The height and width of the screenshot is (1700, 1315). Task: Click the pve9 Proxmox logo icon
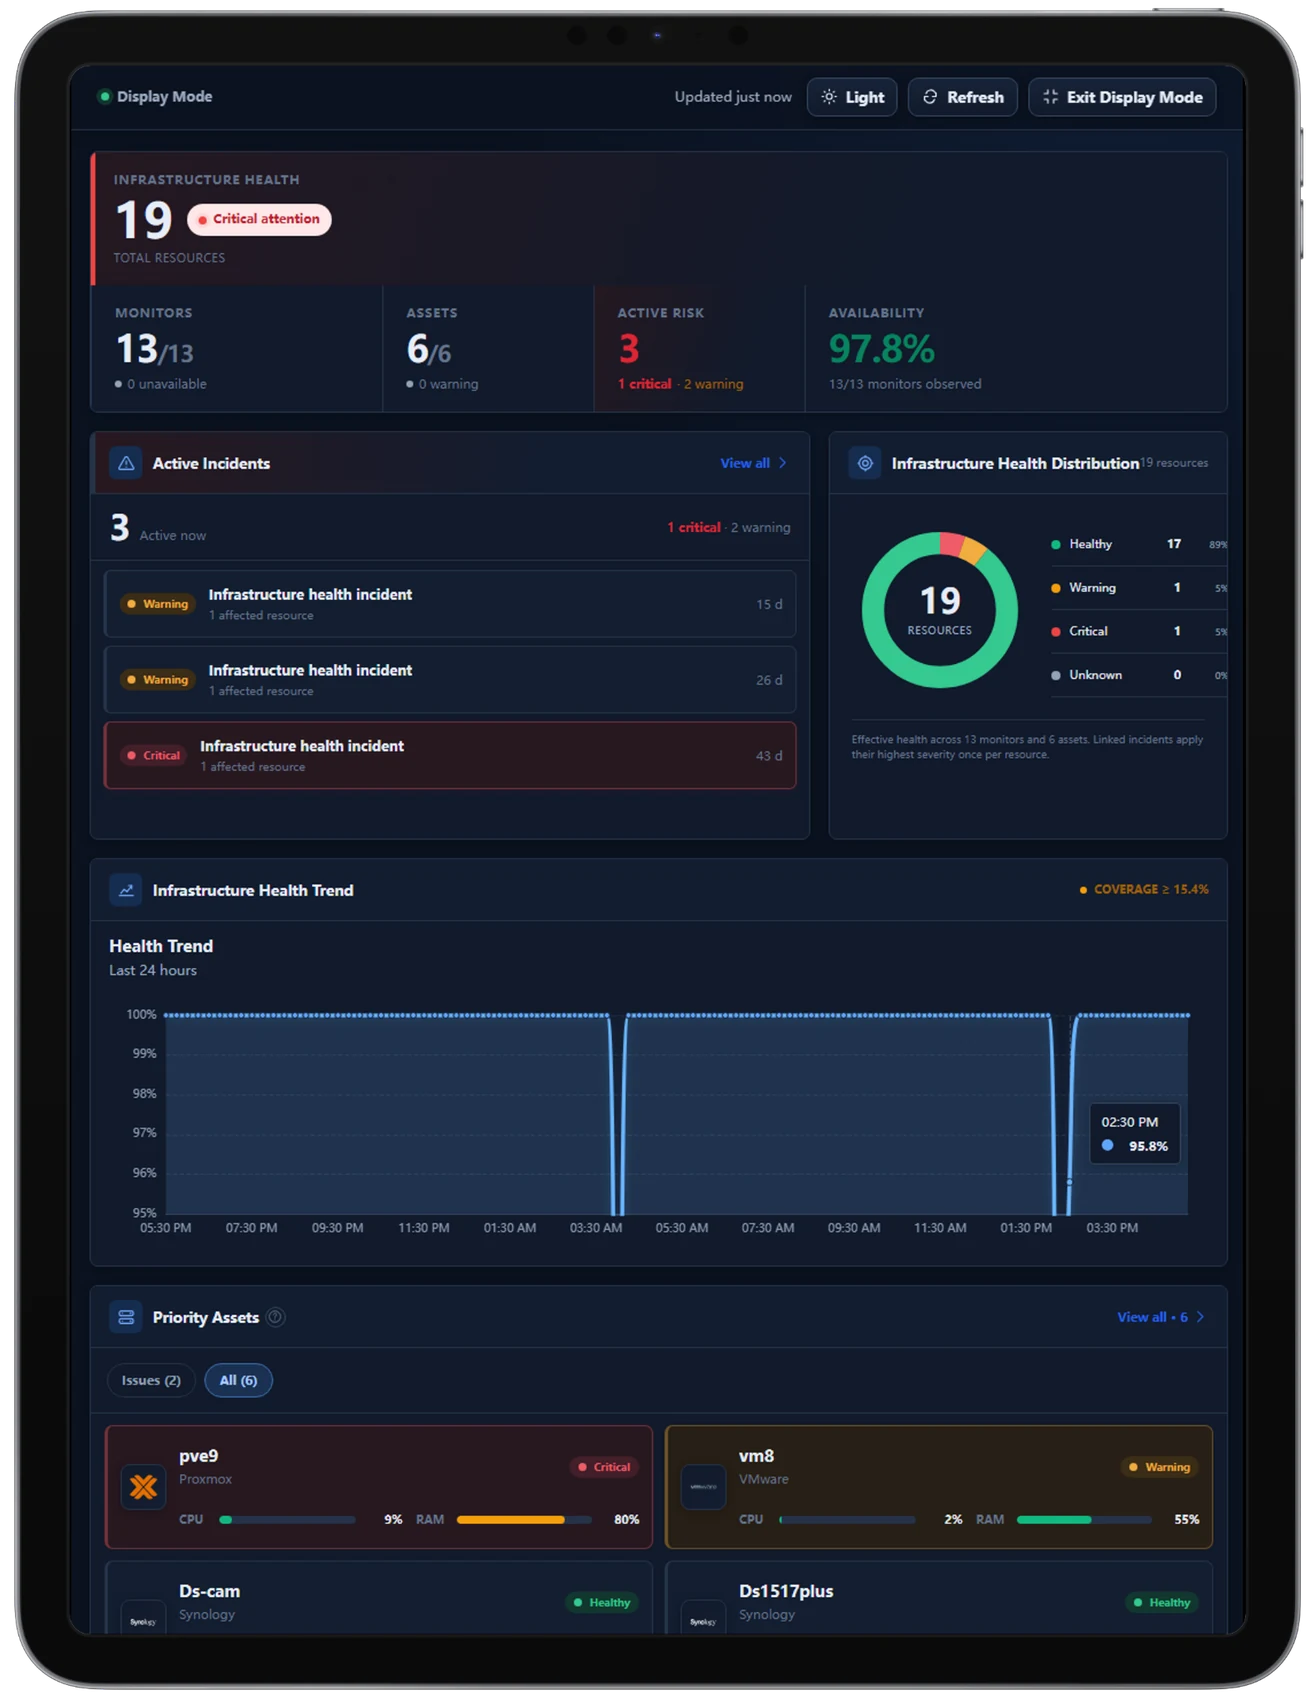coord(143,1487)
